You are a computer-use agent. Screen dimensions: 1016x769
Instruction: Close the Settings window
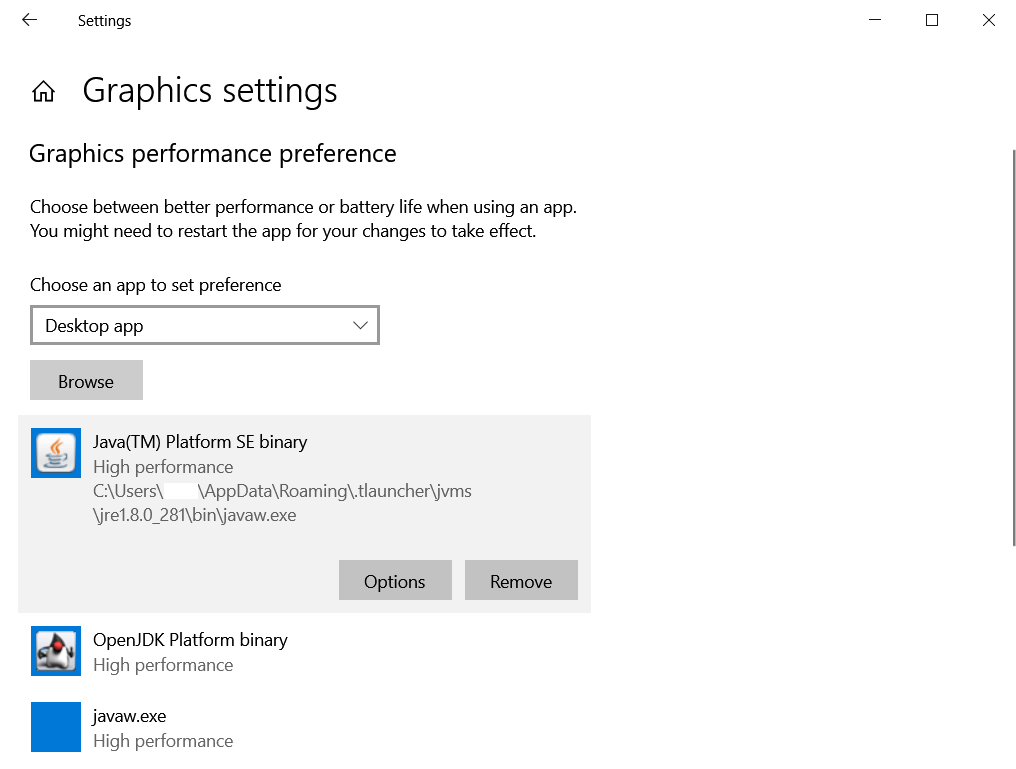tap(988, 20)
